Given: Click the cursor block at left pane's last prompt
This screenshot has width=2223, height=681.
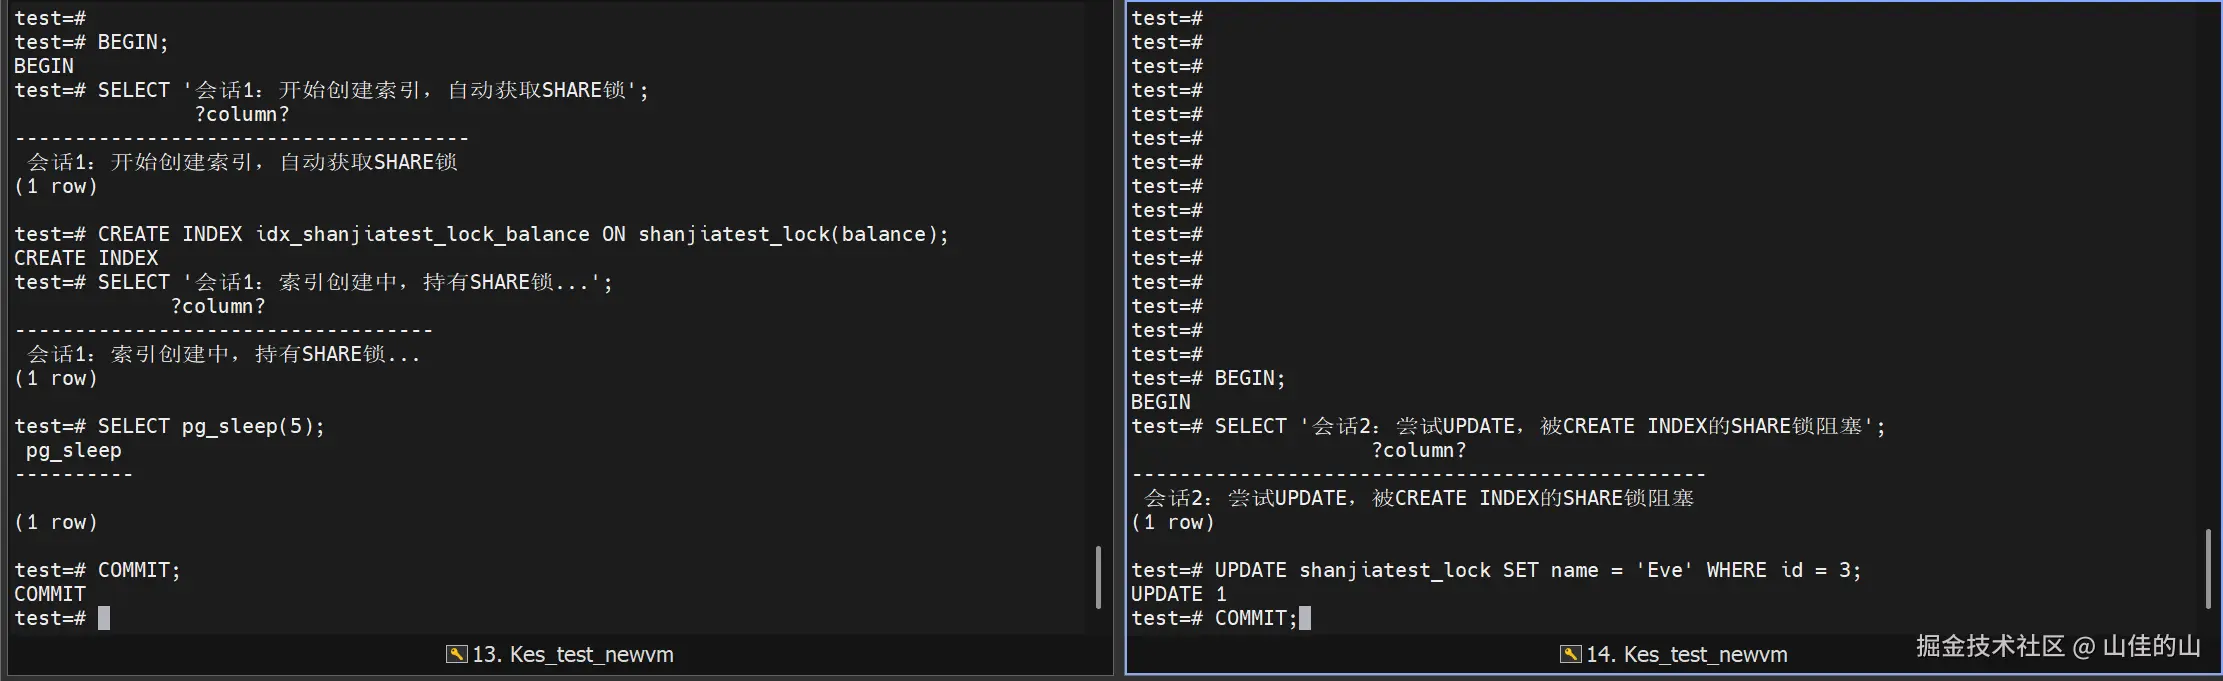Looking at the screenshot, I should pyautogui.click(x=104, y=618).
